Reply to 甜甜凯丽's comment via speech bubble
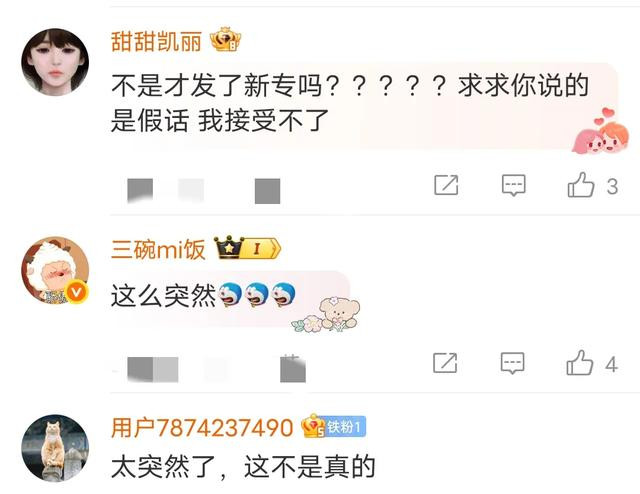640x494 pixels. (x=513, y=185)
